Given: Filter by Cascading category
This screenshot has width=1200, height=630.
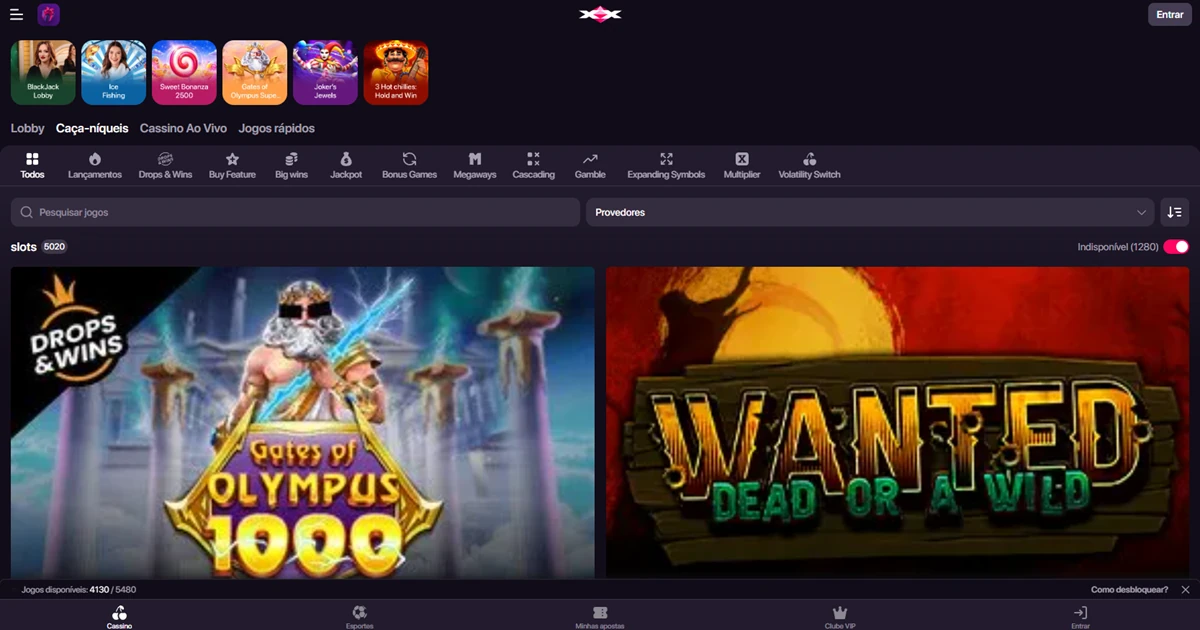Looking at the screenshot, I should pos(533,166).
